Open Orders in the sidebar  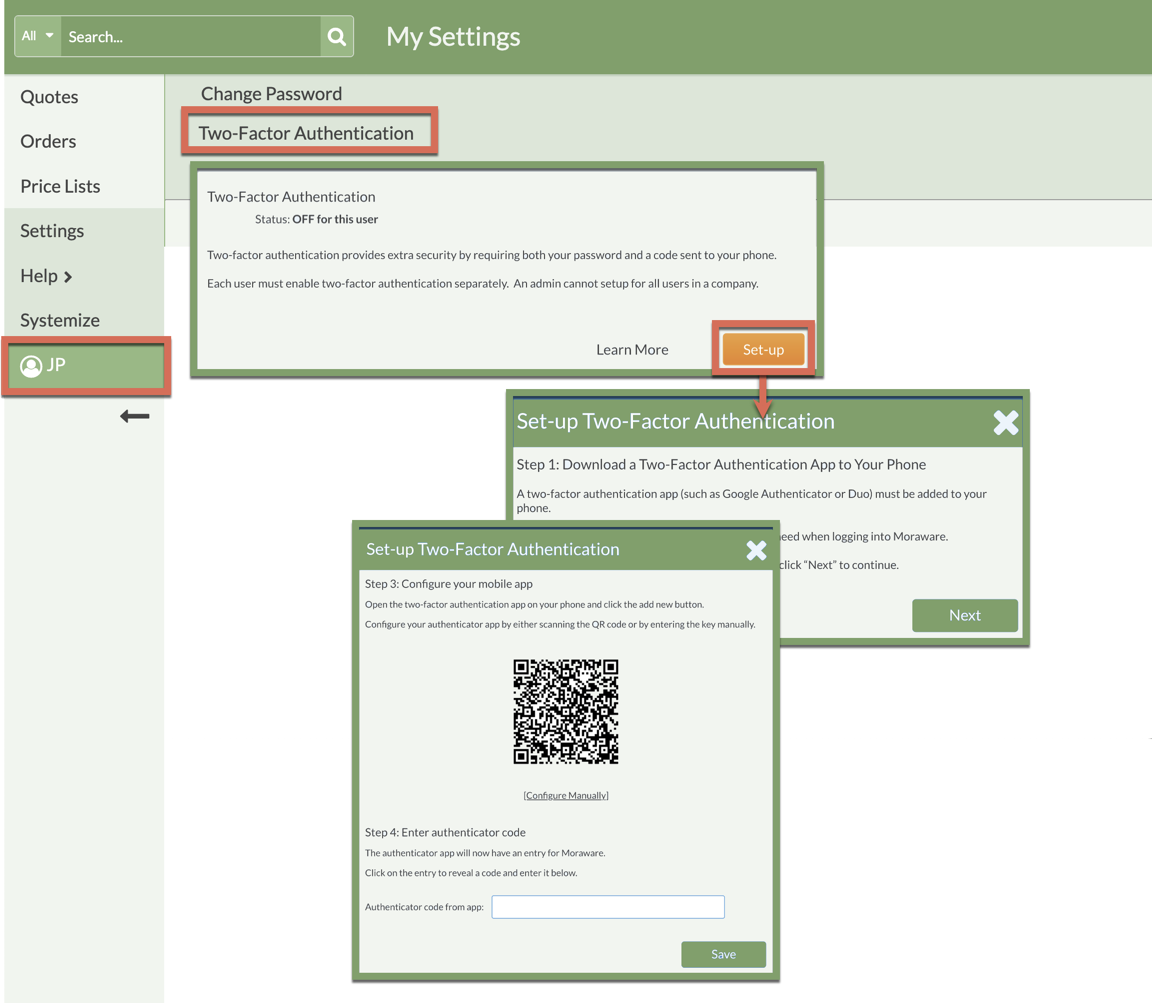48,141
